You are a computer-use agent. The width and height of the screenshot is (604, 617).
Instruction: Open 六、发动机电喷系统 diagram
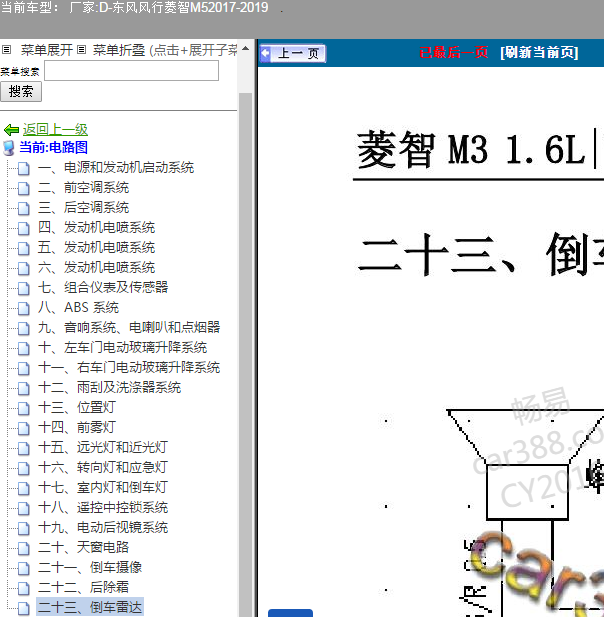[x=96, y=268]
